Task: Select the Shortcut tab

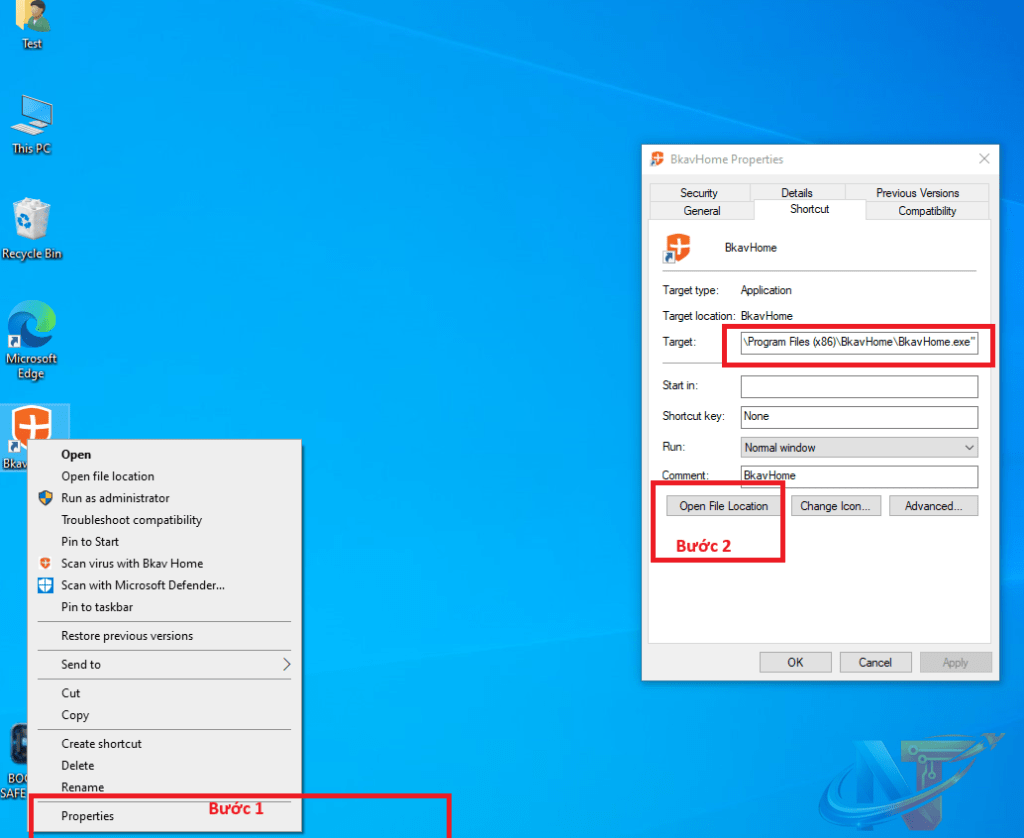Action: pyautogui.click(x=810, y=209)
